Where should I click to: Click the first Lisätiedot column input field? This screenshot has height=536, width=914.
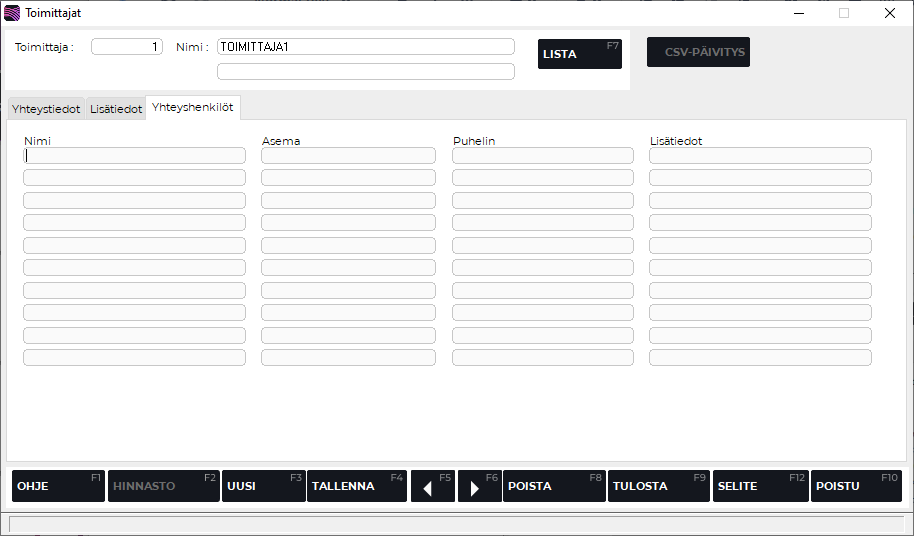pyautogui.click(x=760, y=156)
